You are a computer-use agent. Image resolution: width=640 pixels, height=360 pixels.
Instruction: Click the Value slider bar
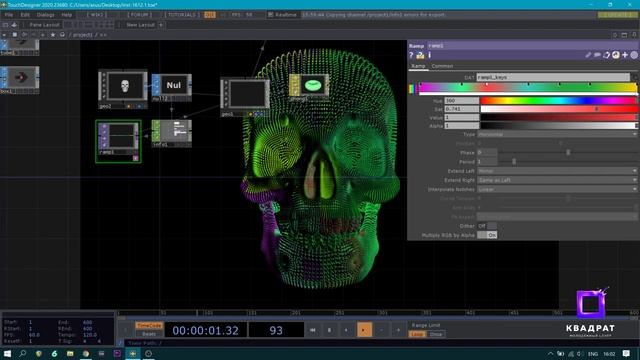558,118
